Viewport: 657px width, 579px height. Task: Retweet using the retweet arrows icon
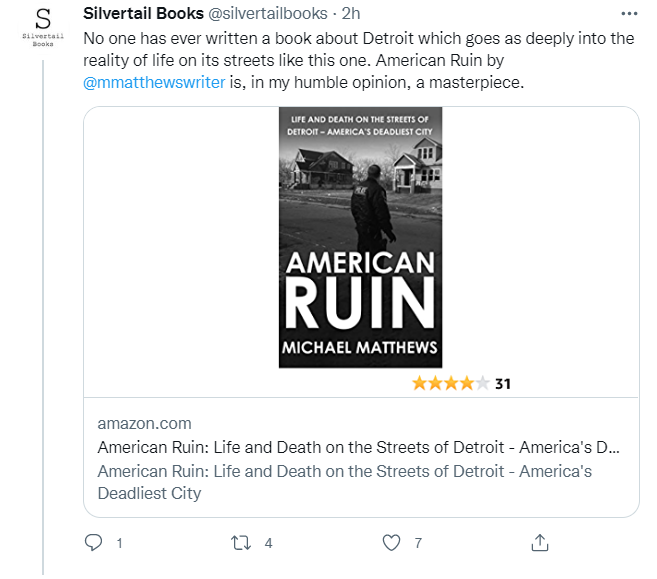click(x=241, y=543)
